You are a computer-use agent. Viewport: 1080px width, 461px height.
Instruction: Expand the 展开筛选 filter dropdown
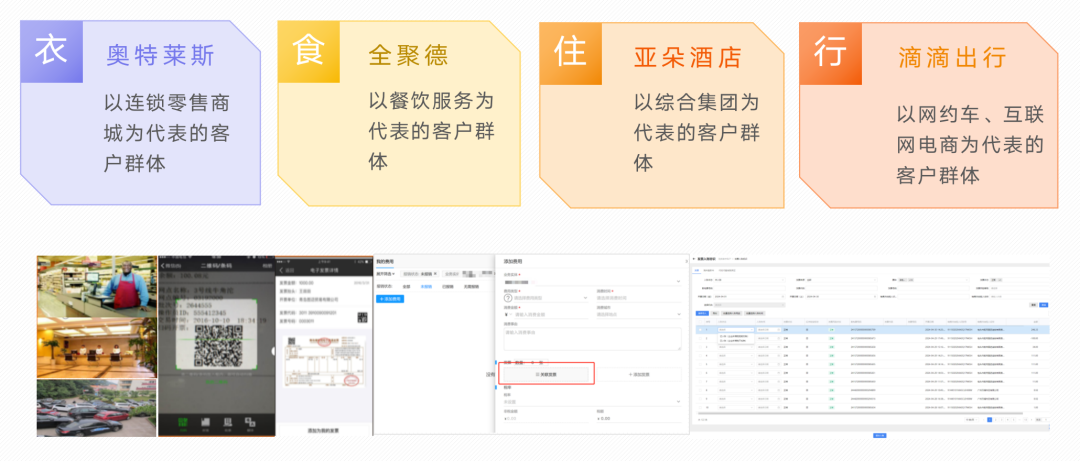point(385,274)
